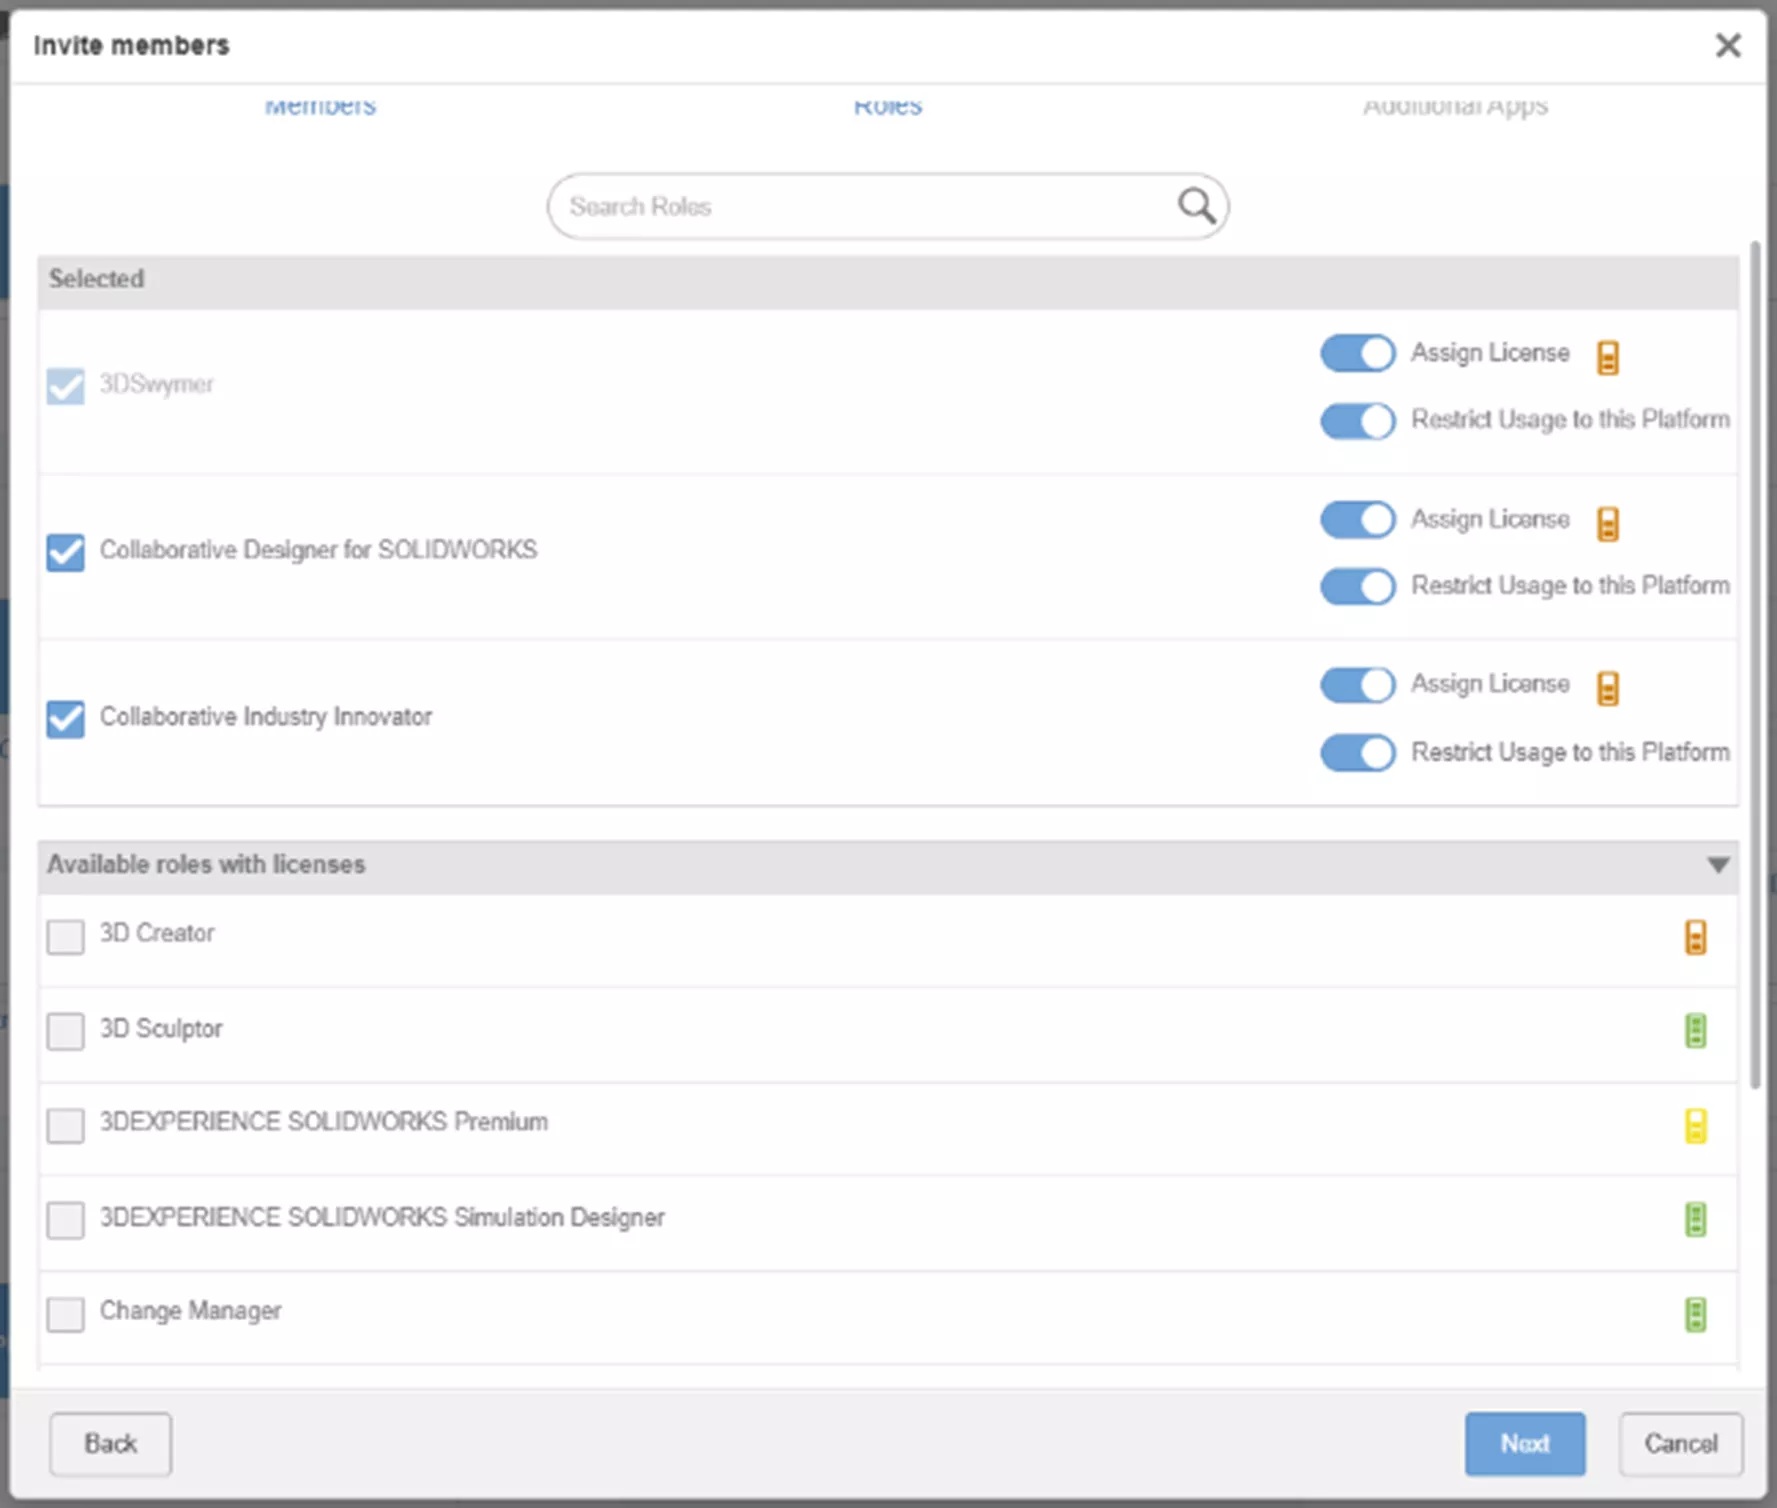Click green license icon for Change Manager
Image resolution: width=1777 pixels, height=1508 pixels.
pos(1695,1314)
